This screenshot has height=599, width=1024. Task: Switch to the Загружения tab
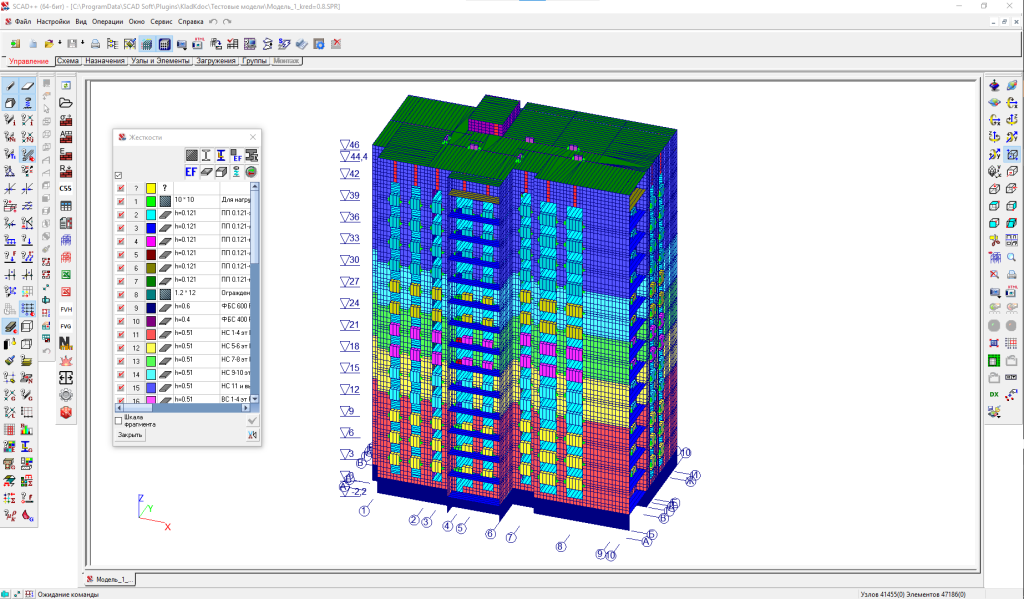coord(216,61)
